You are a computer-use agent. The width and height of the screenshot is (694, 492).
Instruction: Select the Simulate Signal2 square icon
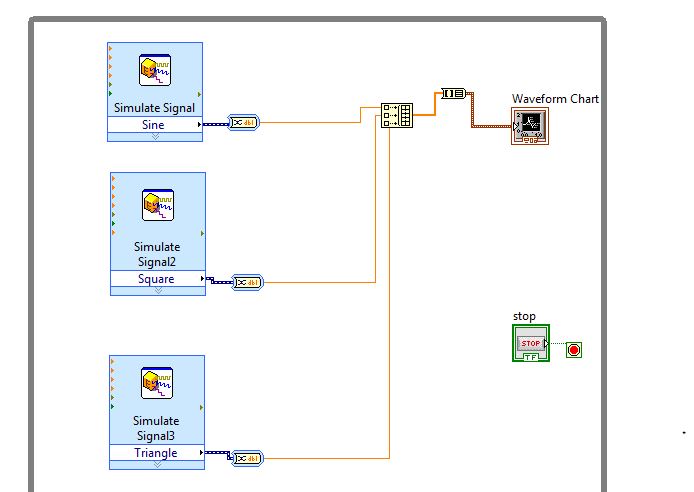pyautogui.click(x=157, y=205)
